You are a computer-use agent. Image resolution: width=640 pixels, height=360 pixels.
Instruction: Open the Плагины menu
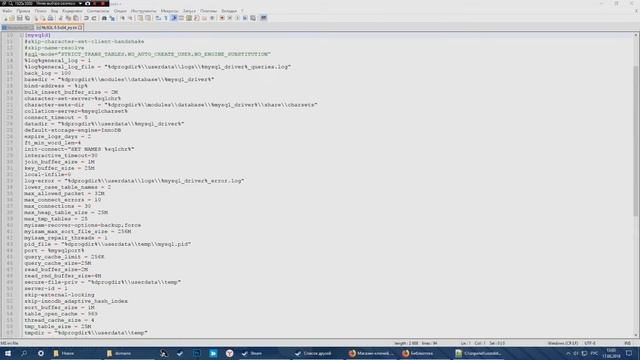click(208, 11)
